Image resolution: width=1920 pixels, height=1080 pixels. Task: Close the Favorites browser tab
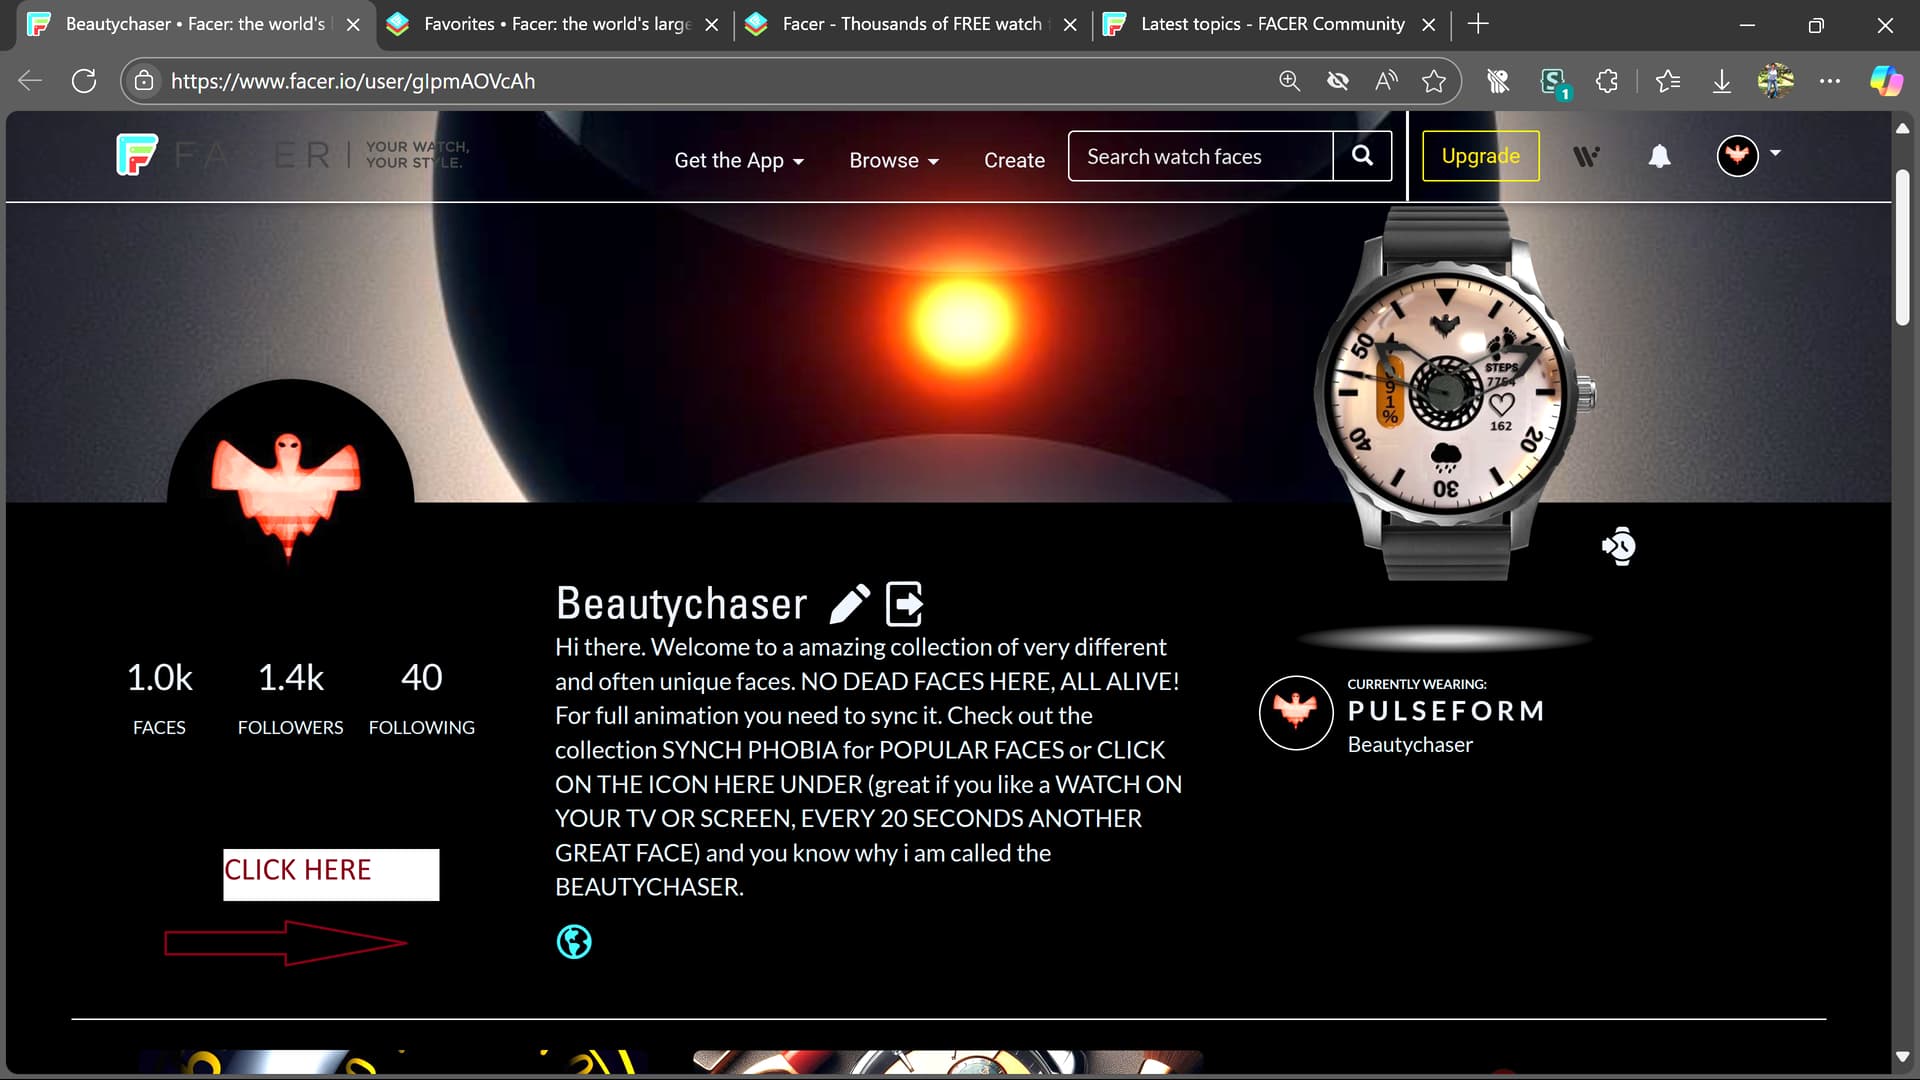(x=711, y=25)
